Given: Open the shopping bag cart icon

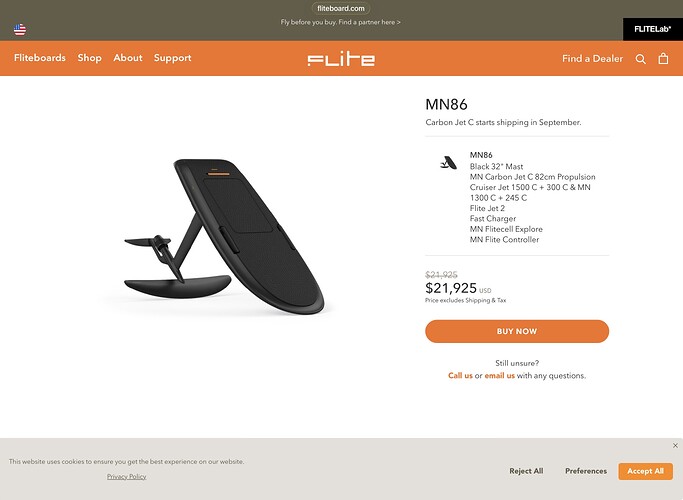Looking at the screenshot, I should coord(663,58).
